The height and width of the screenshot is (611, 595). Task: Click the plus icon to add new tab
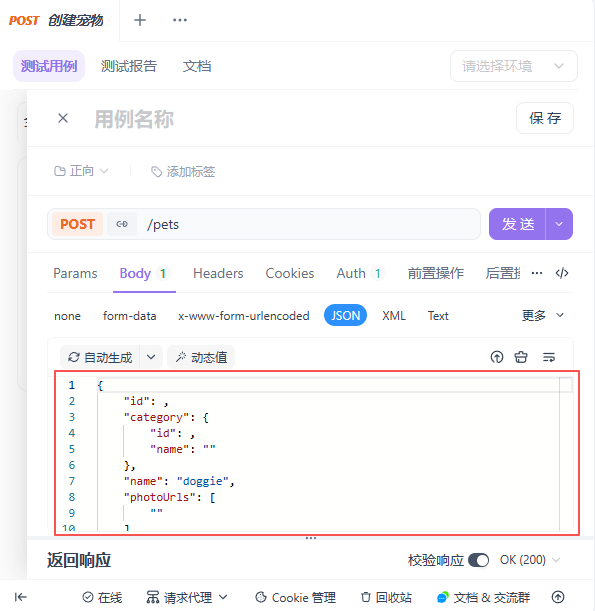click(140, 20)
